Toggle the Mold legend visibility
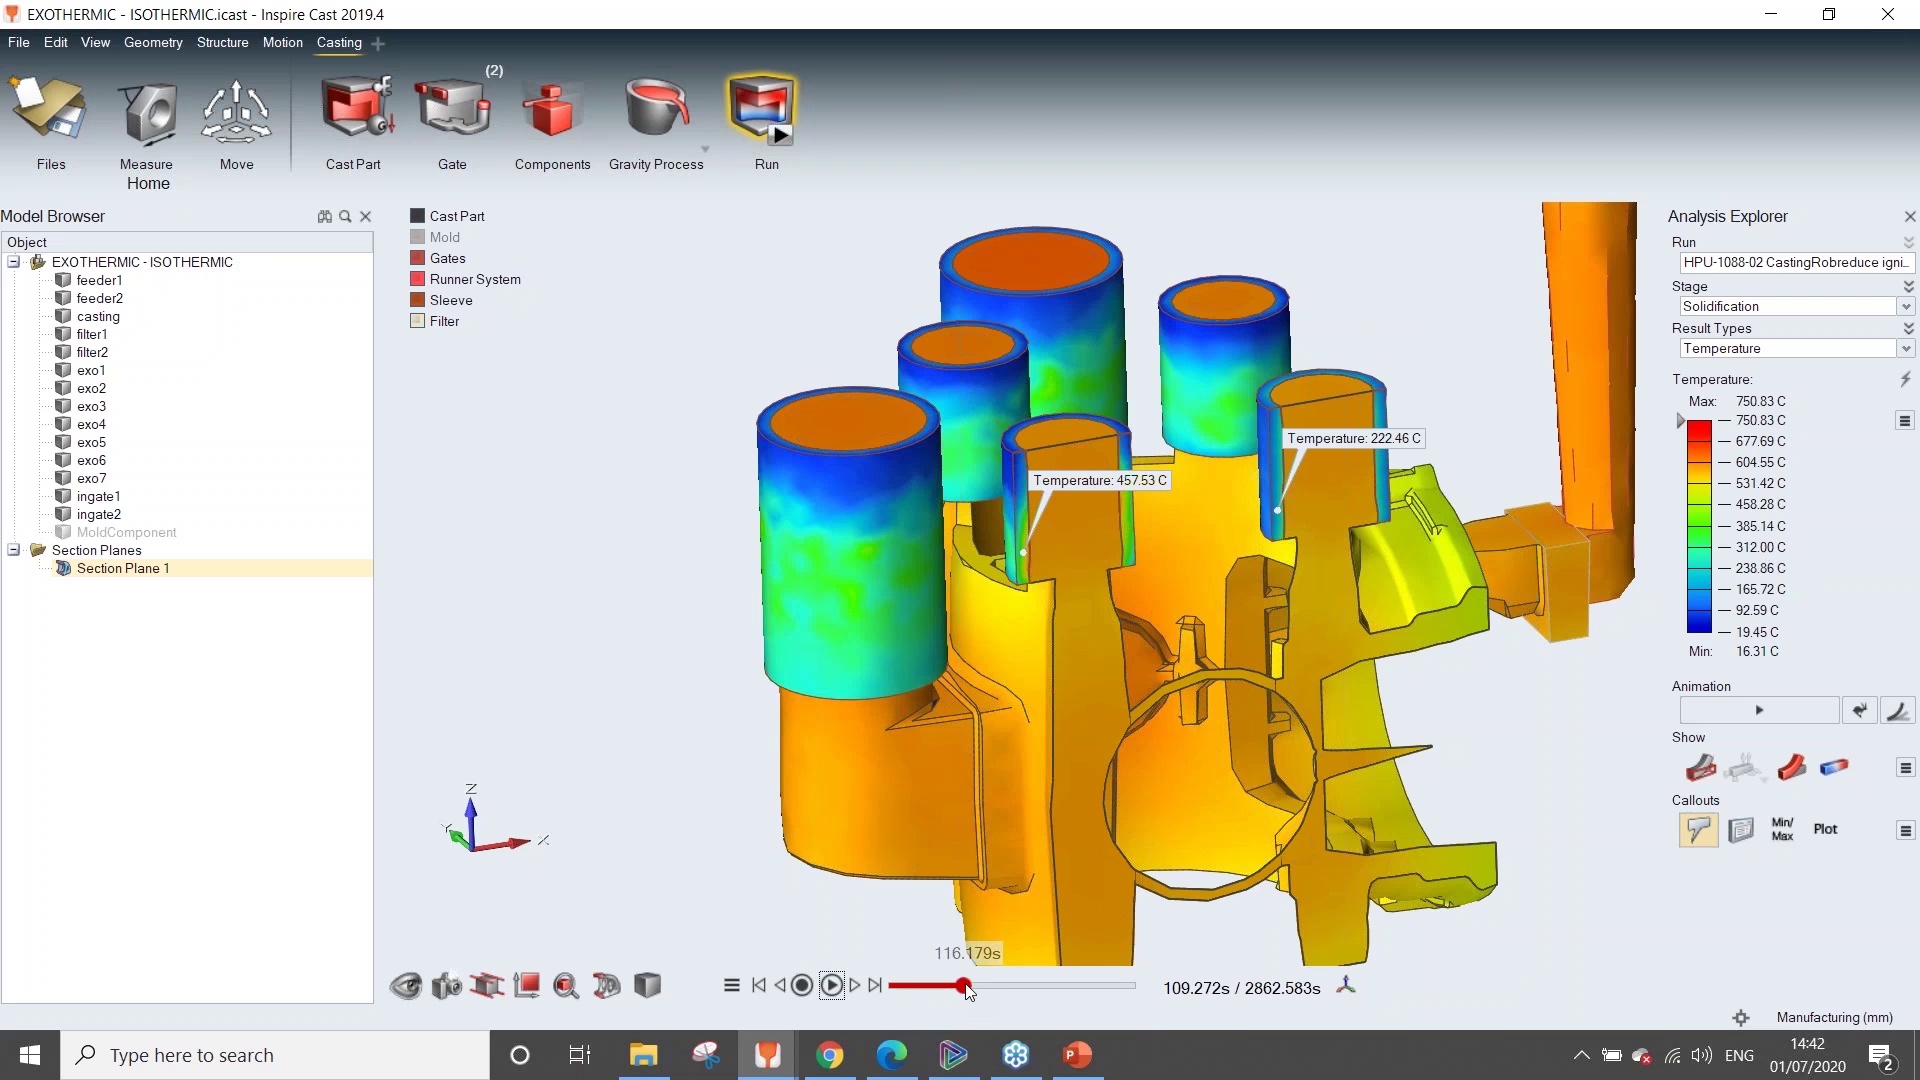The width and height of the screenshot is (1920, 1080). click(x=418, y=237)
